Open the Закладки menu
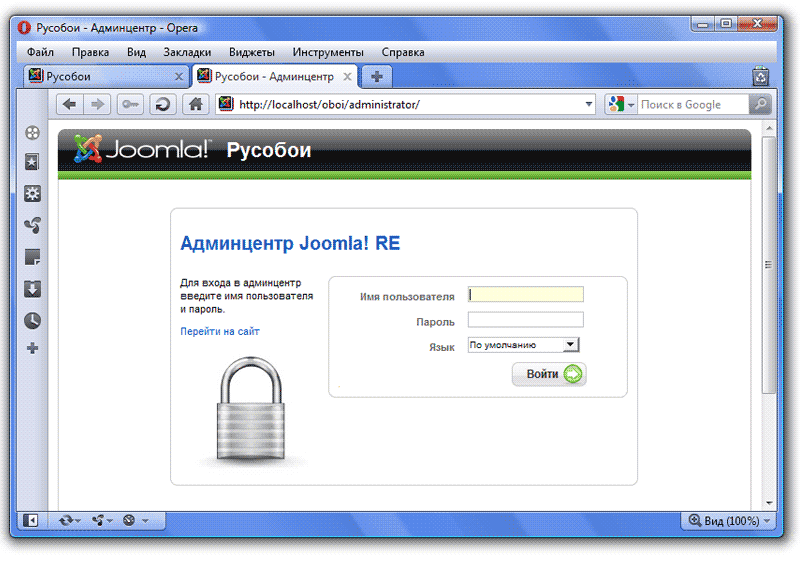800x562 pixels. (x=187, y=52)
